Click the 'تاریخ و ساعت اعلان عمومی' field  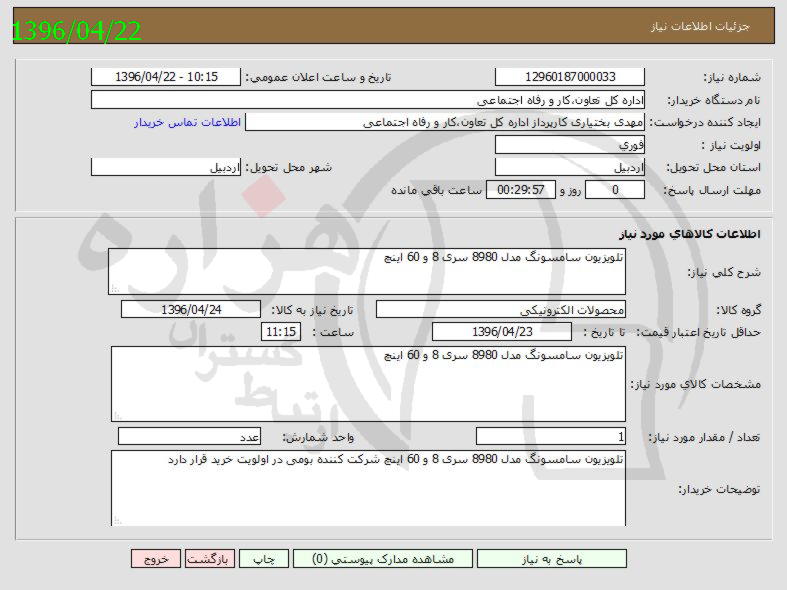click(166, 77)
